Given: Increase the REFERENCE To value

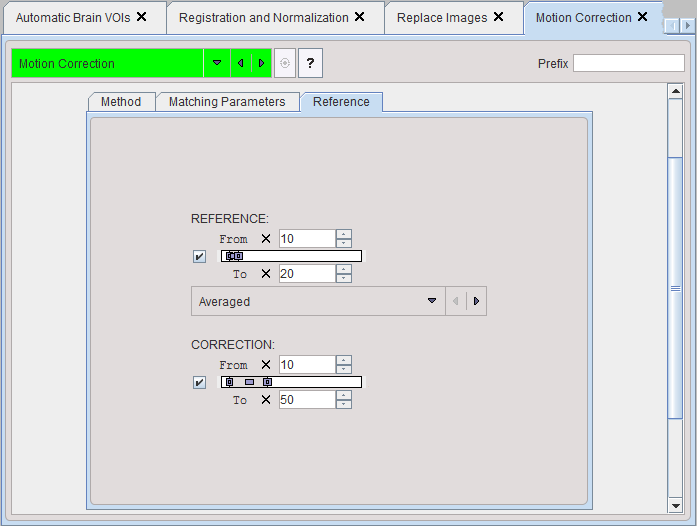Looking at the screenshot, I should click(344, 269).
